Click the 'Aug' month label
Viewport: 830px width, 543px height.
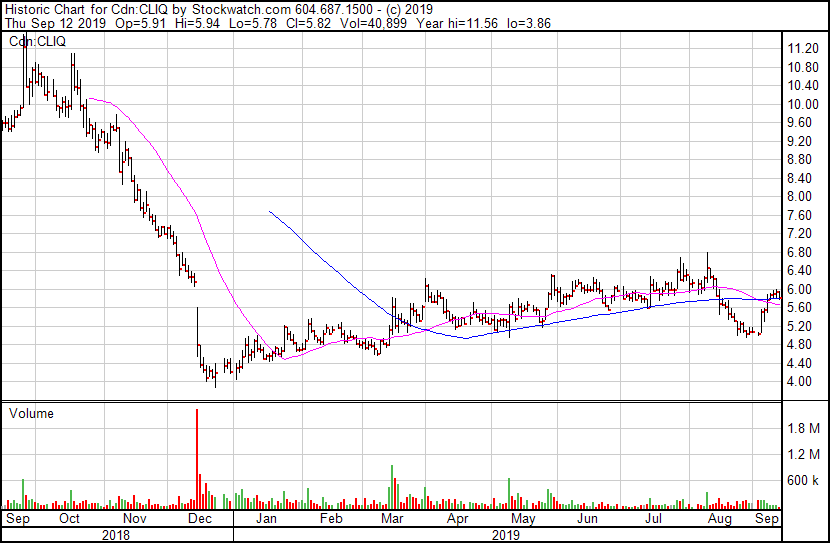tap(720, 519)
